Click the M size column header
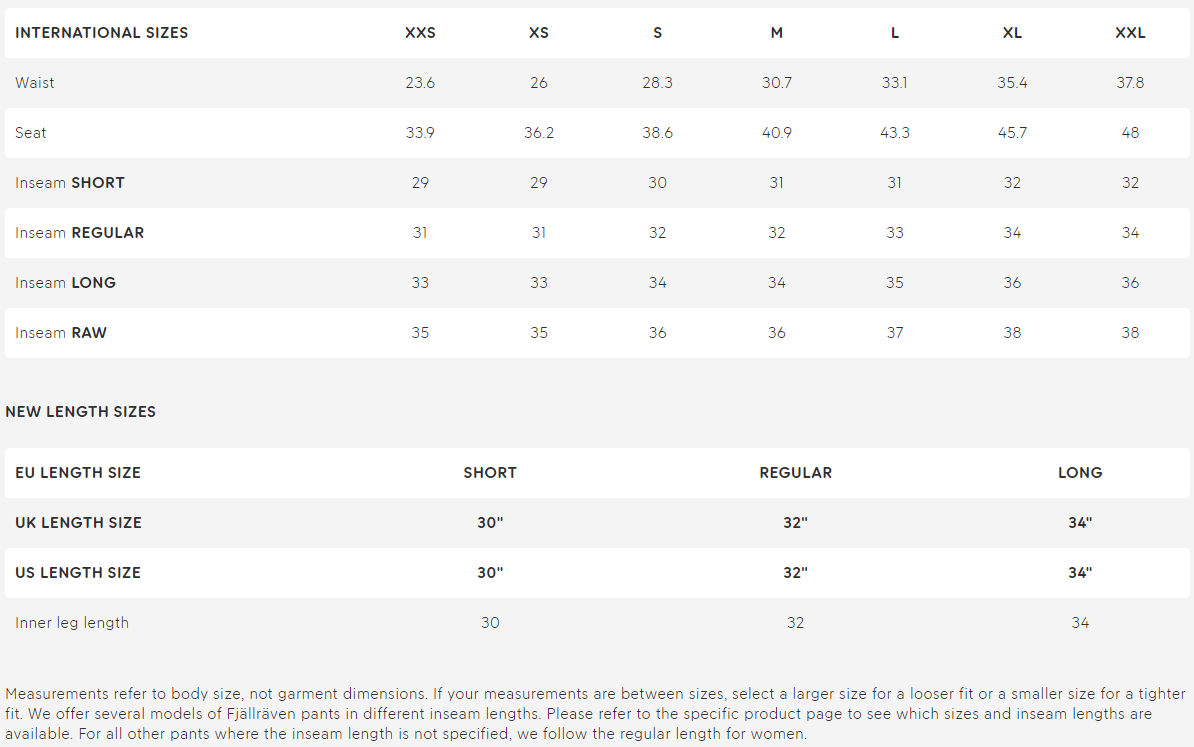This screenshot has height=747, width=1194. [x=776, y=33]
